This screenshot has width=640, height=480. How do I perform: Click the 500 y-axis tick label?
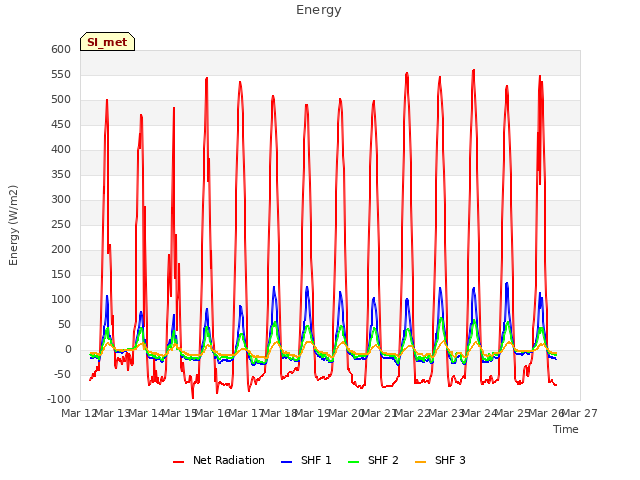(61, 100)
